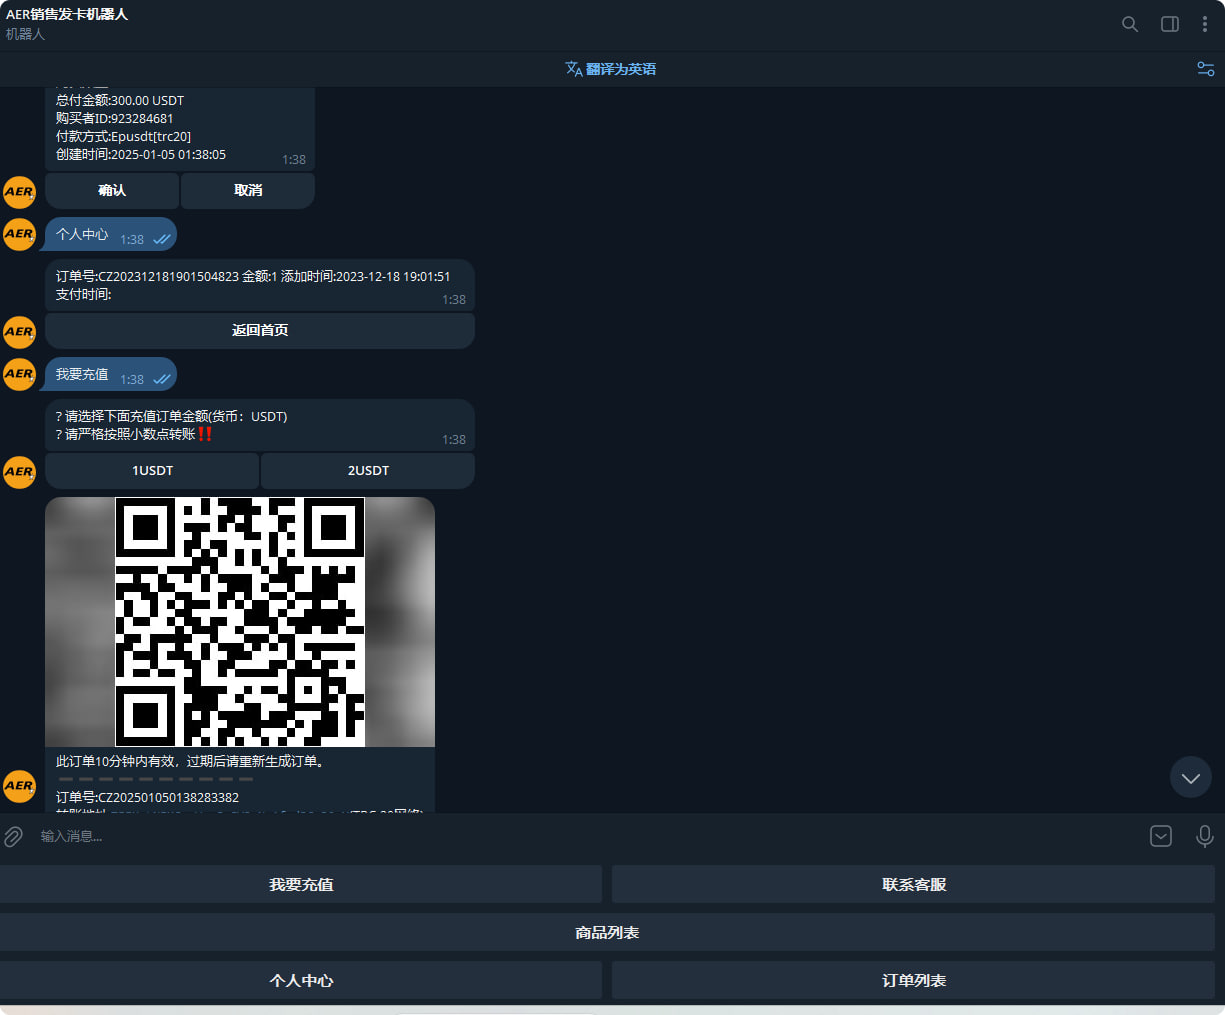Screen dimensions: 1225x1015
Task: Choose the 2USDT recharge amount
Action: pyautogui.click(x=368, y=471)
